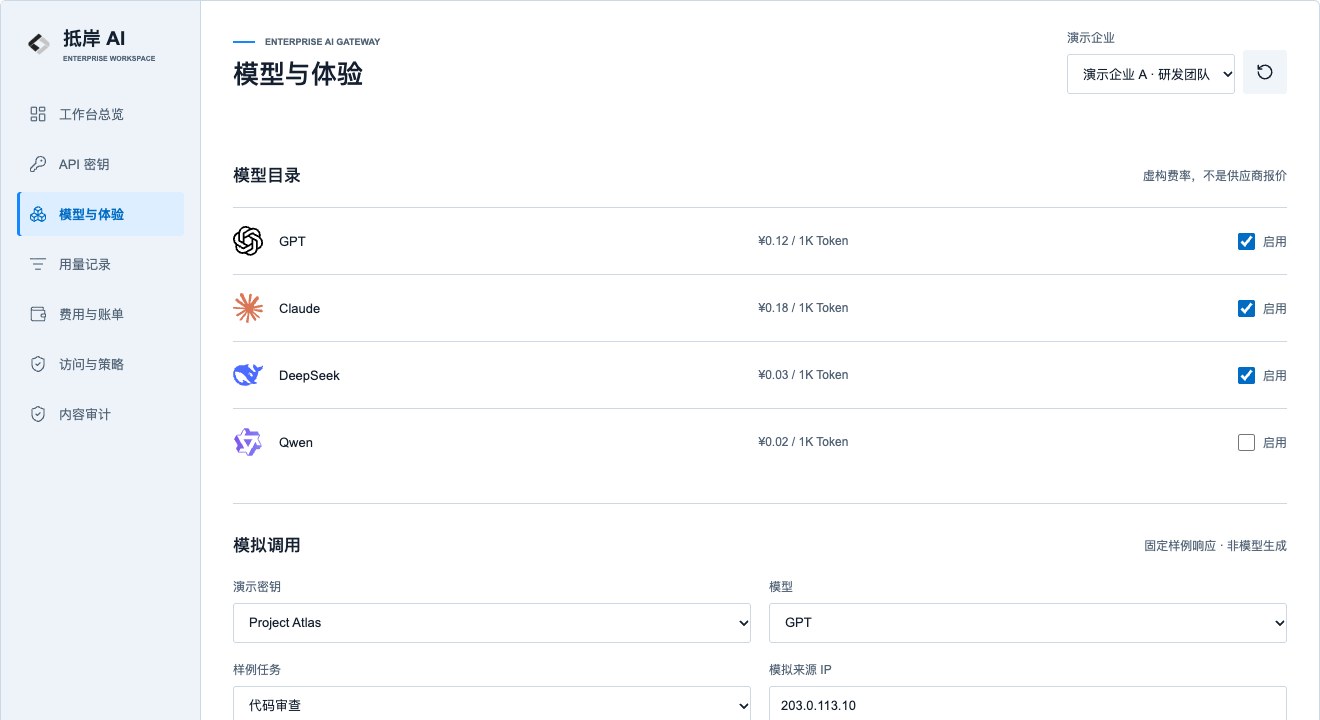
Task: Click the GPT model logo
Action: click(248, 241)
